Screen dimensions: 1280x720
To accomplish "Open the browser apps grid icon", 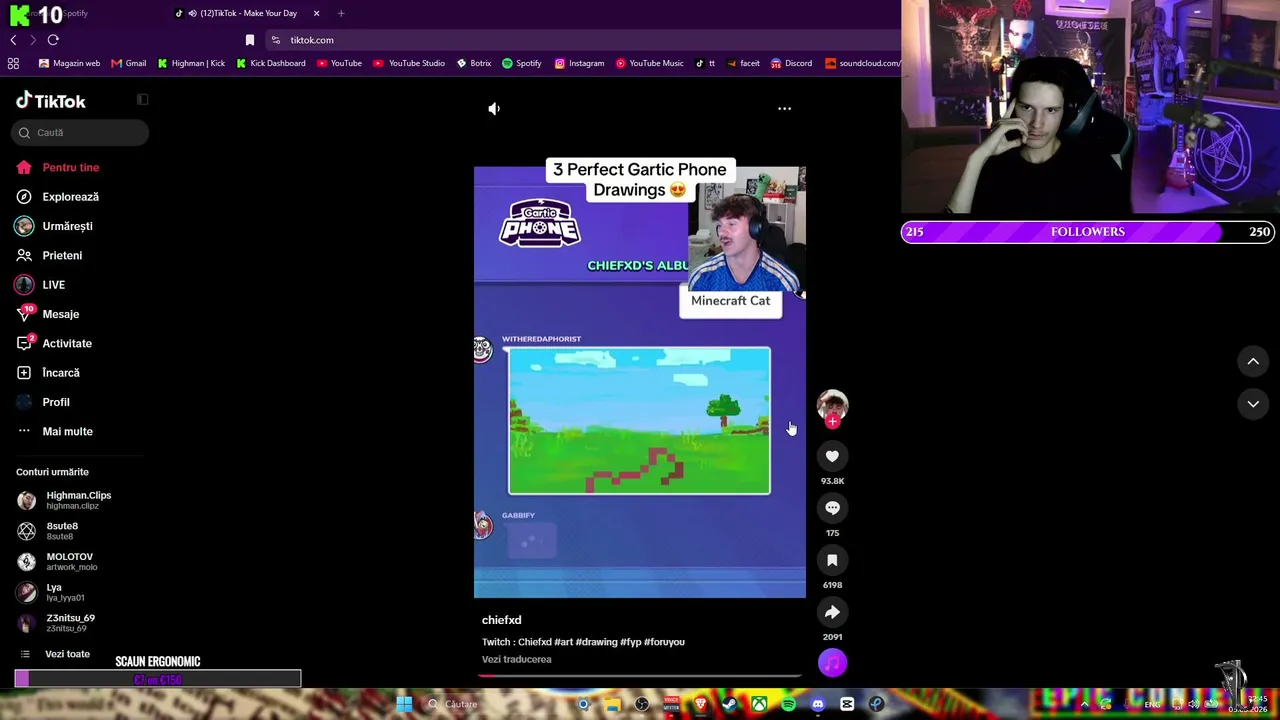I will pyautogui.click(x=13, y=63).
